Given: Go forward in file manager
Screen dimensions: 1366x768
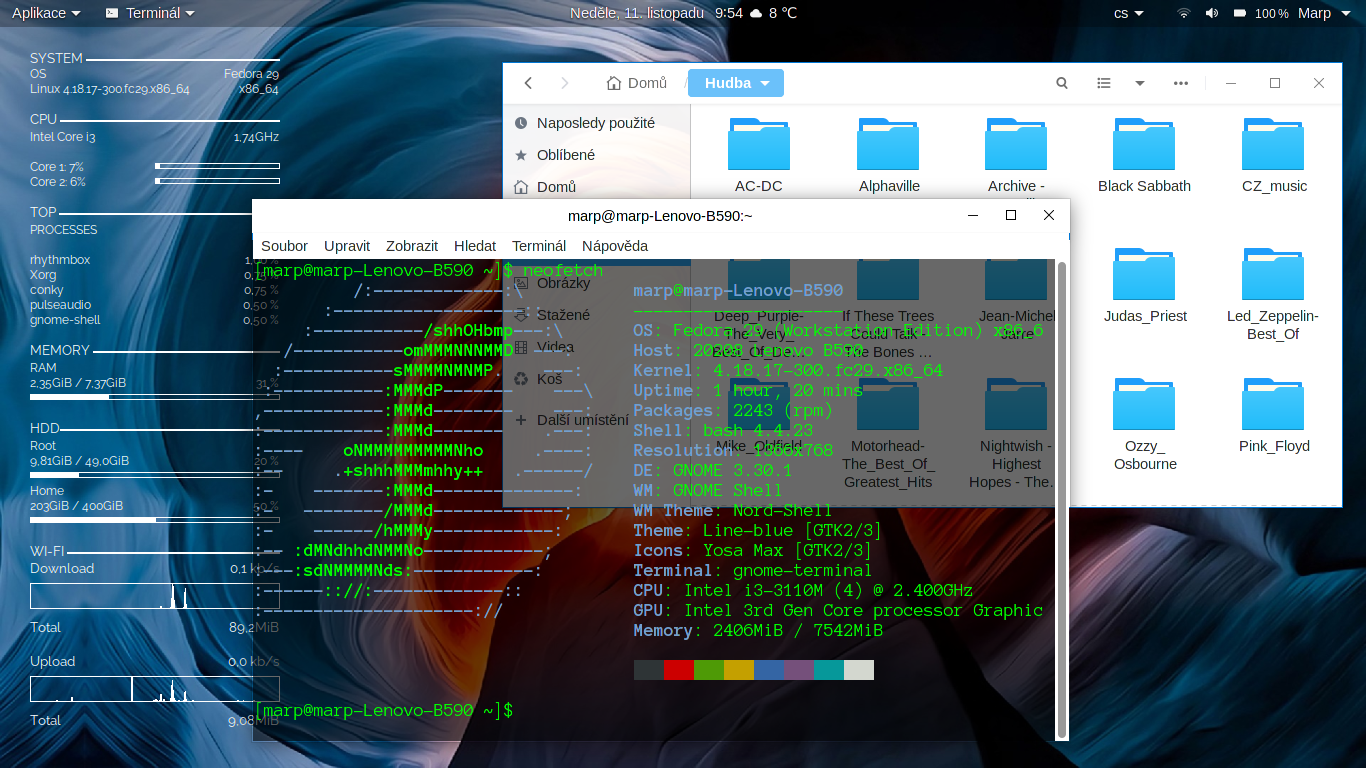Looking at the screenshot, I should coord(564,83).
